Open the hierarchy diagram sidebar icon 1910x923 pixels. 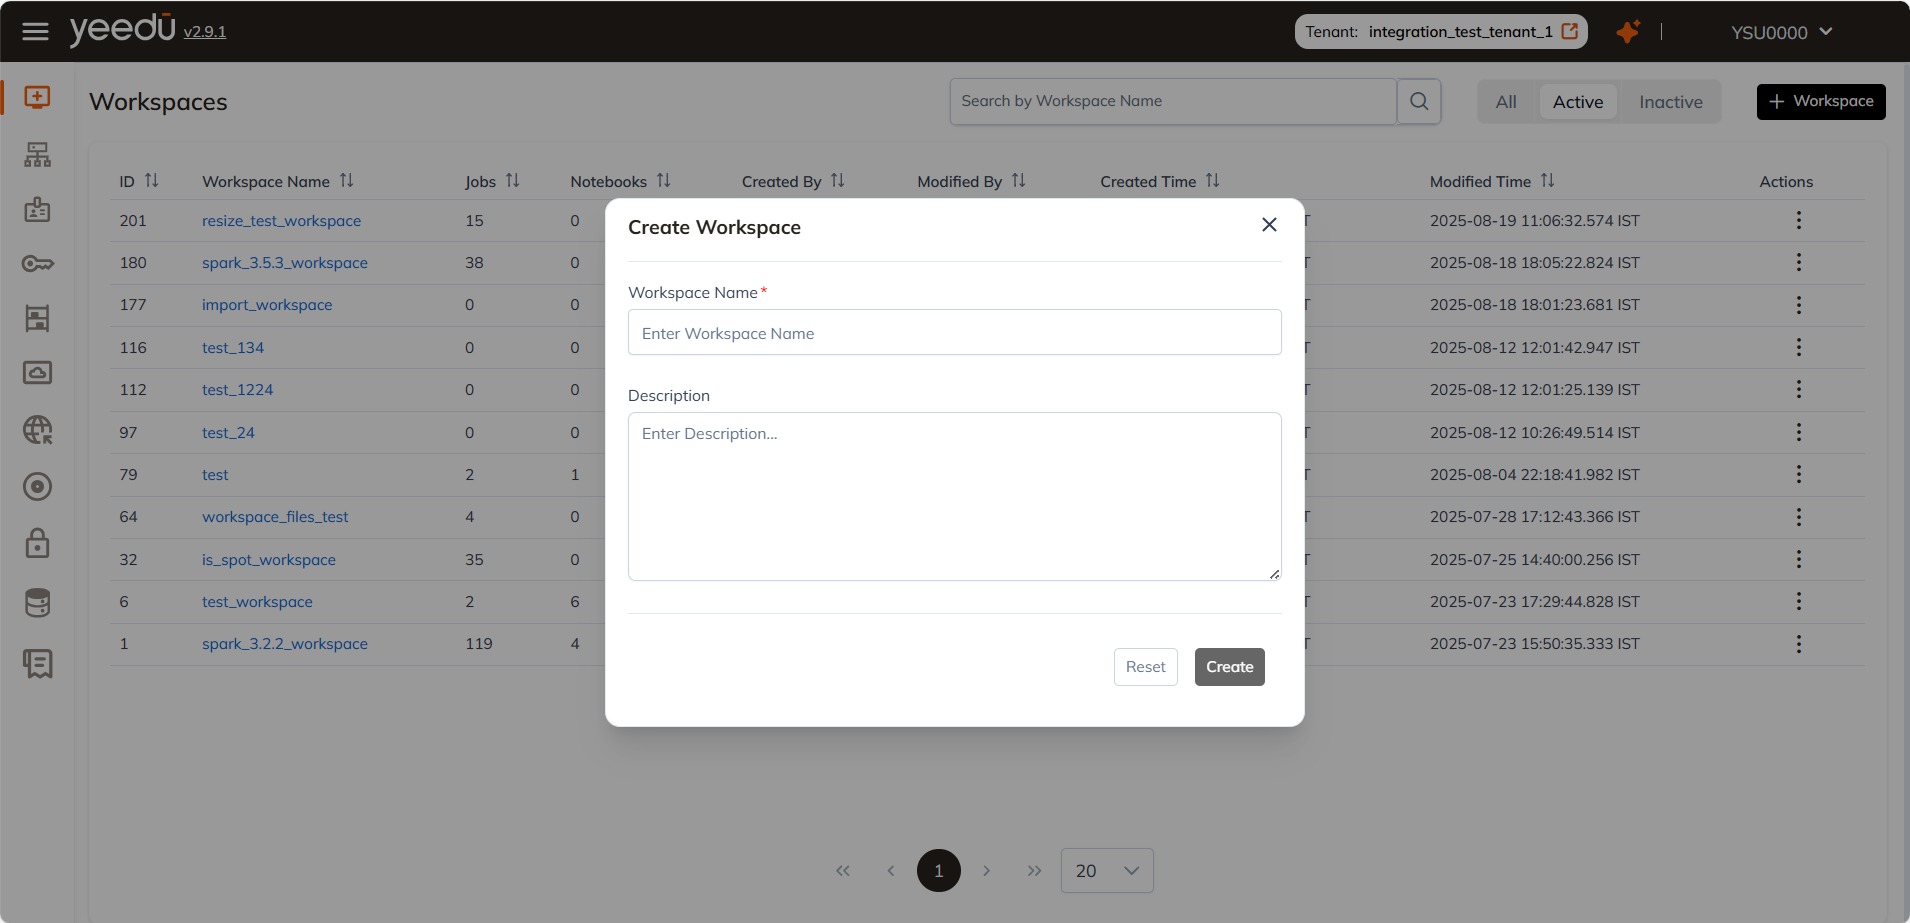click(x=38, y=155)
